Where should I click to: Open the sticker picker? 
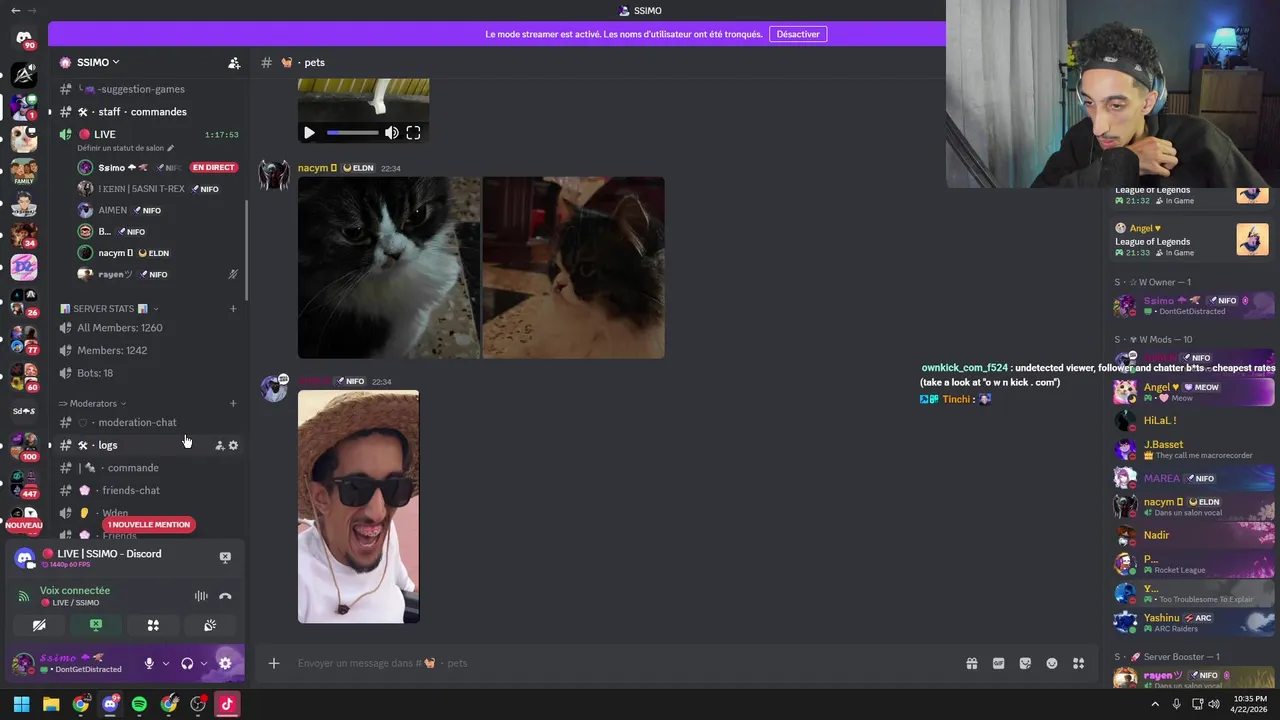click(1025, 663)
